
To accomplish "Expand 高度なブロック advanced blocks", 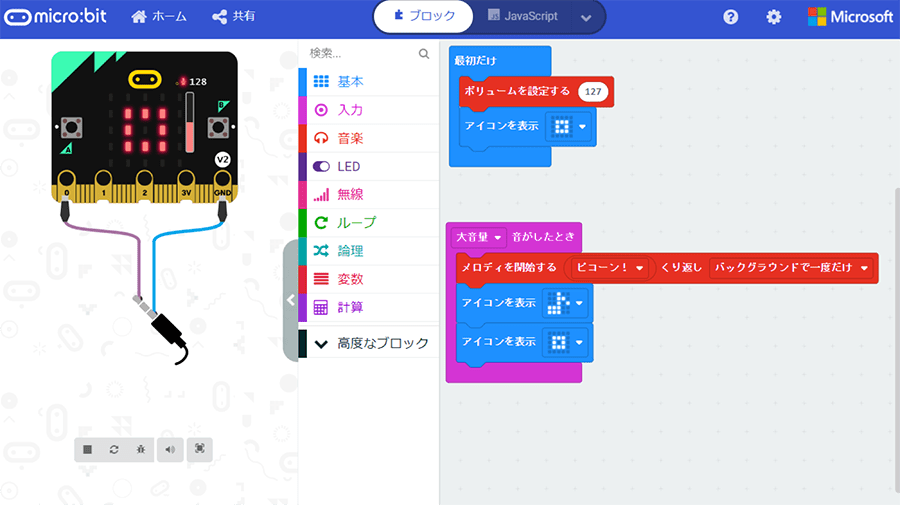I will tap(368, 343).
